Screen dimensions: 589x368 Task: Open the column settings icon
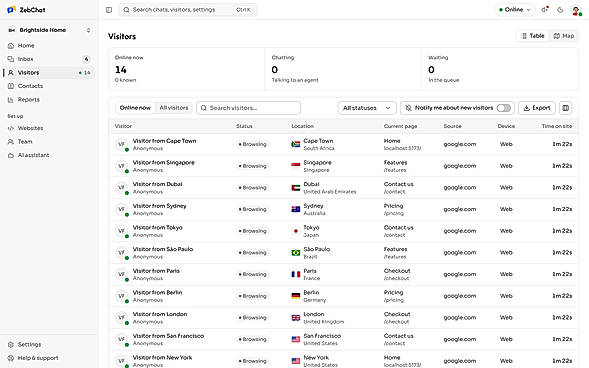565,108
